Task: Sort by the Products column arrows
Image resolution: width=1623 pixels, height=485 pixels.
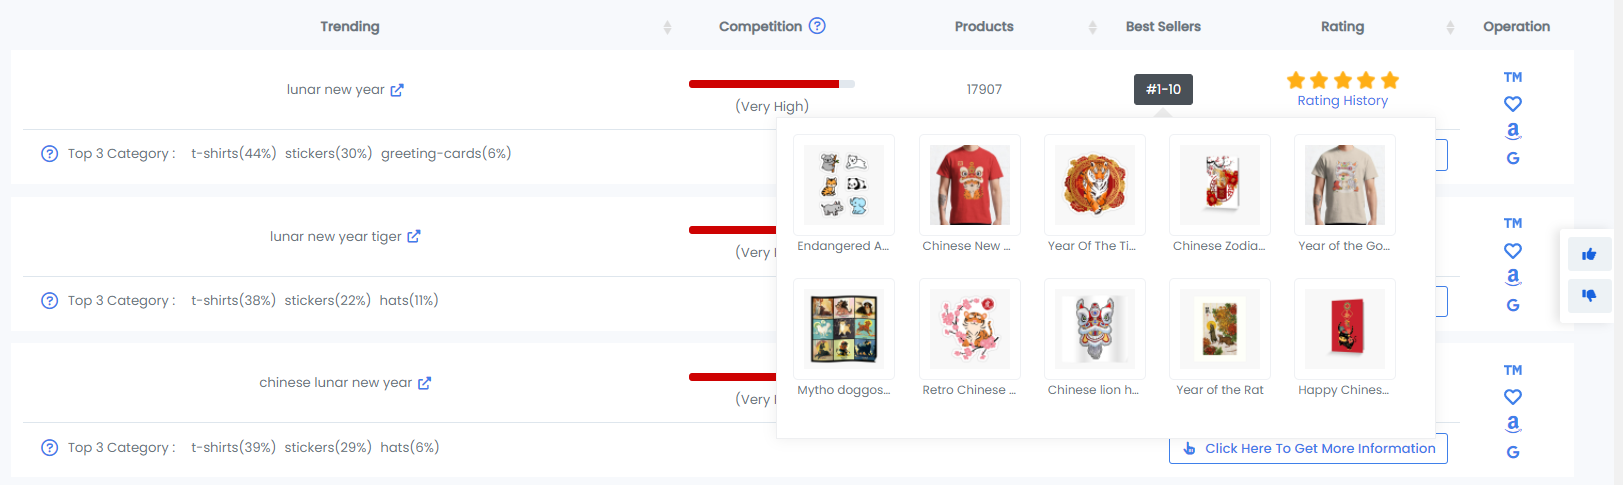Action: pos(1092,27)
